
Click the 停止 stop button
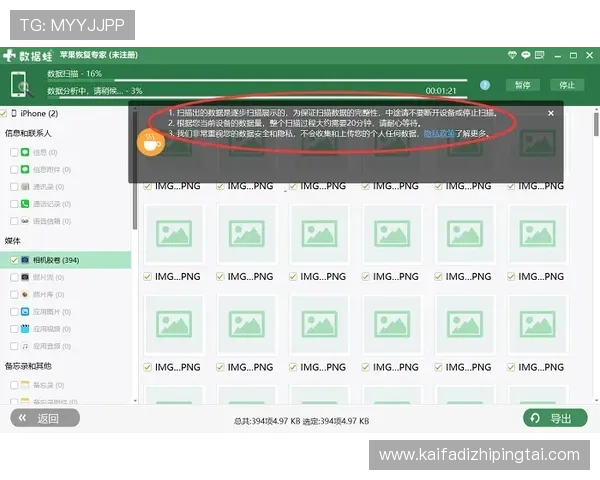click(567, 85)
